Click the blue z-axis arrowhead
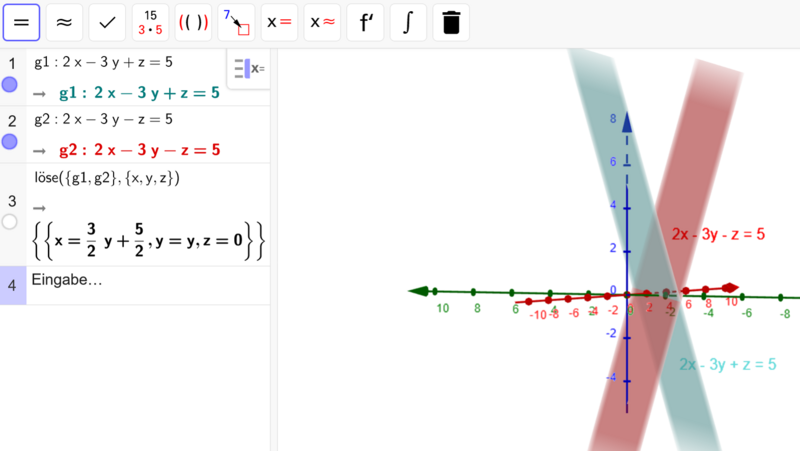Viewport: 800px width, 451px height. [x=627, y=122]
